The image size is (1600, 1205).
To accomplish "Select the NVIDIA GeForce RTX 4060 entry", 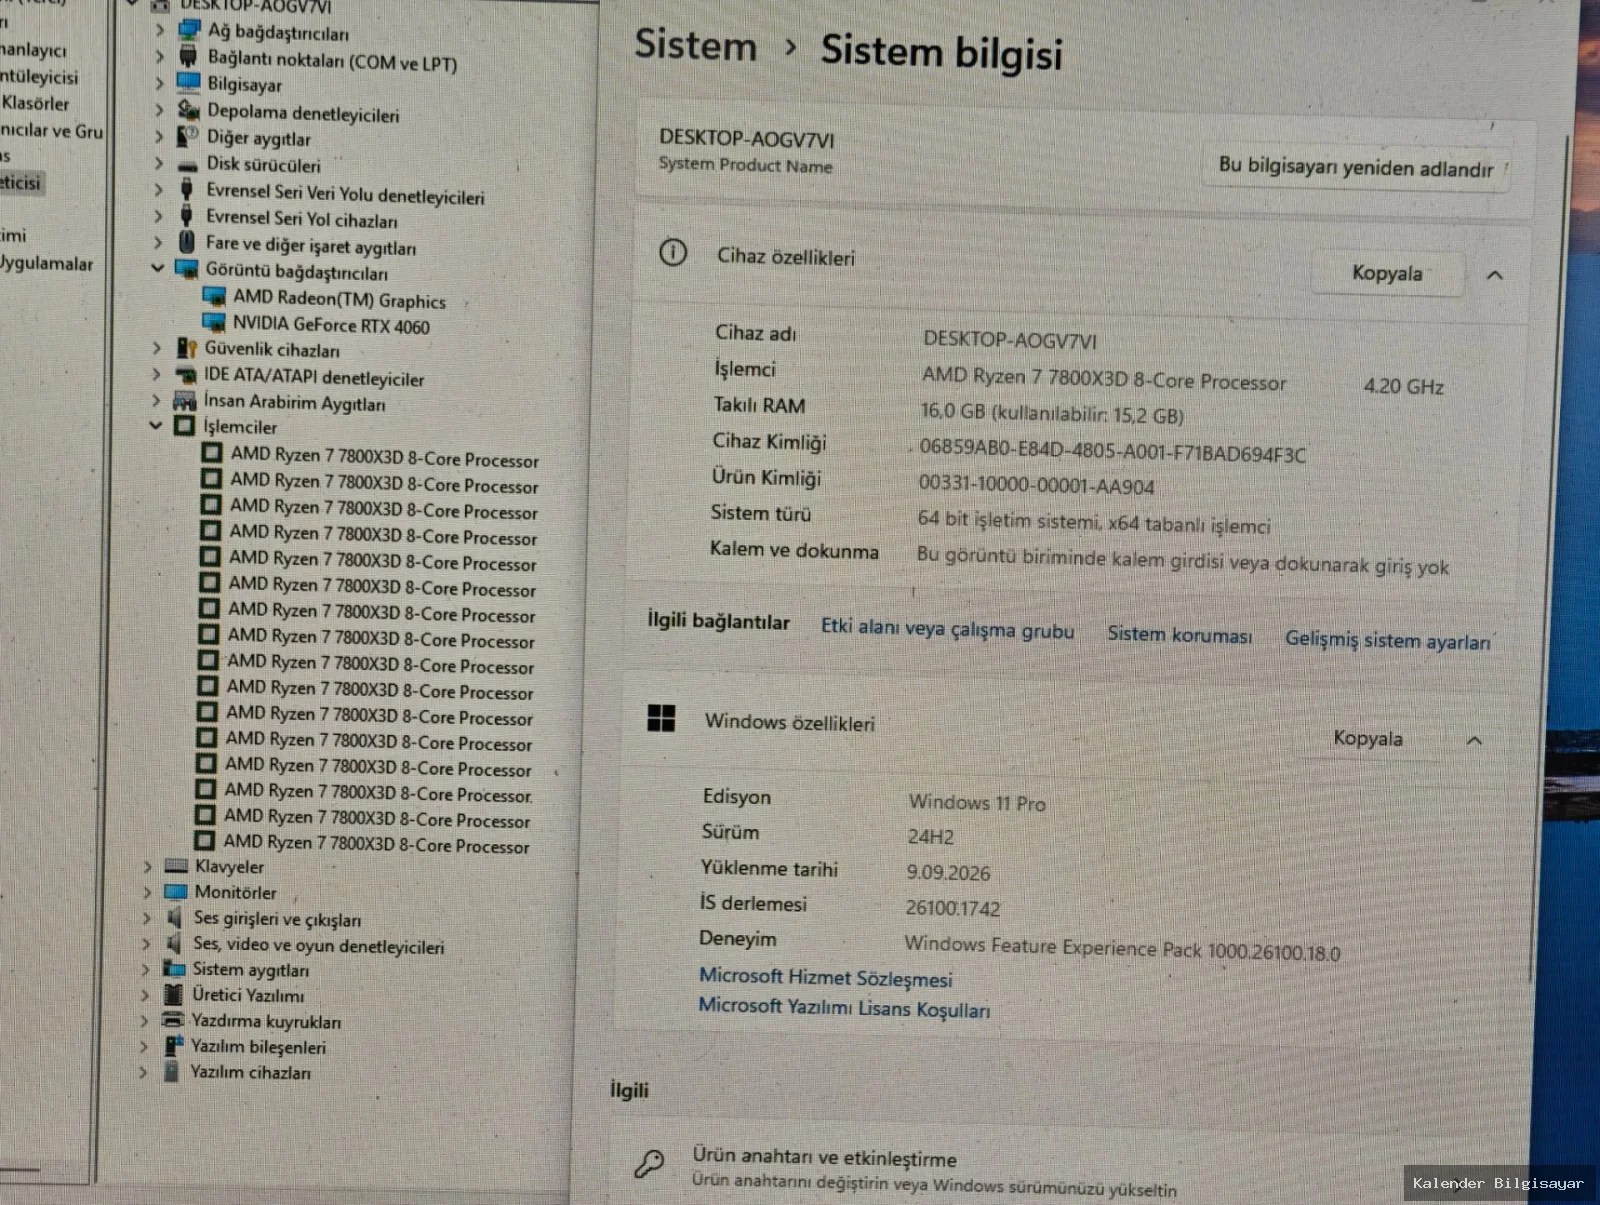I will coord(332,325).
